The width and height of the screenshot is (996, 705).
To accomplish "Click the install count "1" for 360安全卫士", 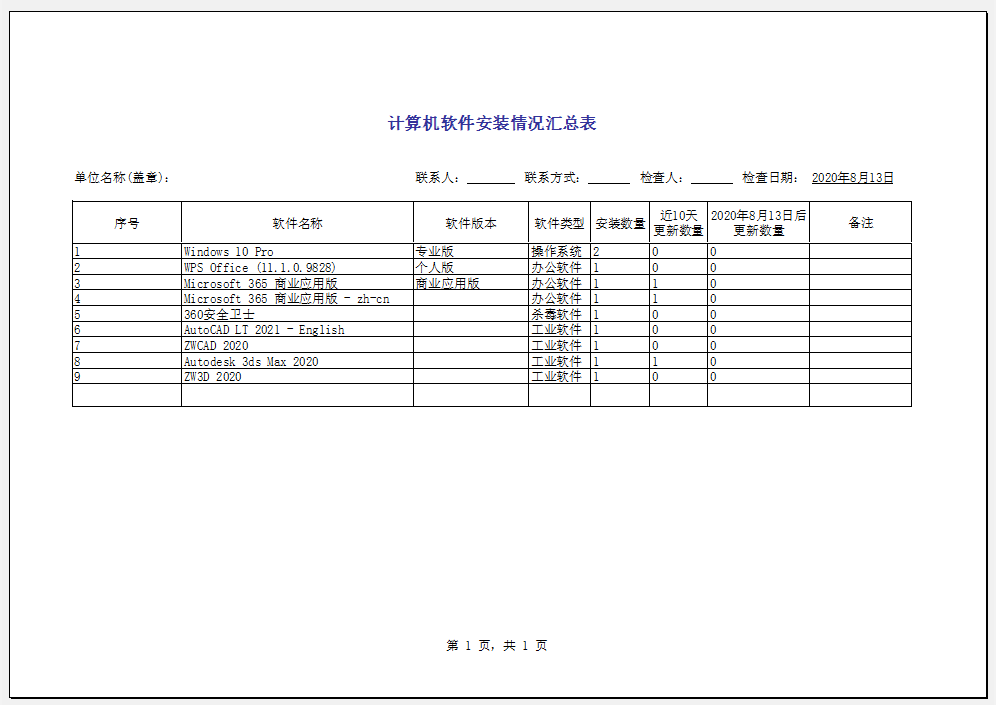I will [x=596, y=314].
